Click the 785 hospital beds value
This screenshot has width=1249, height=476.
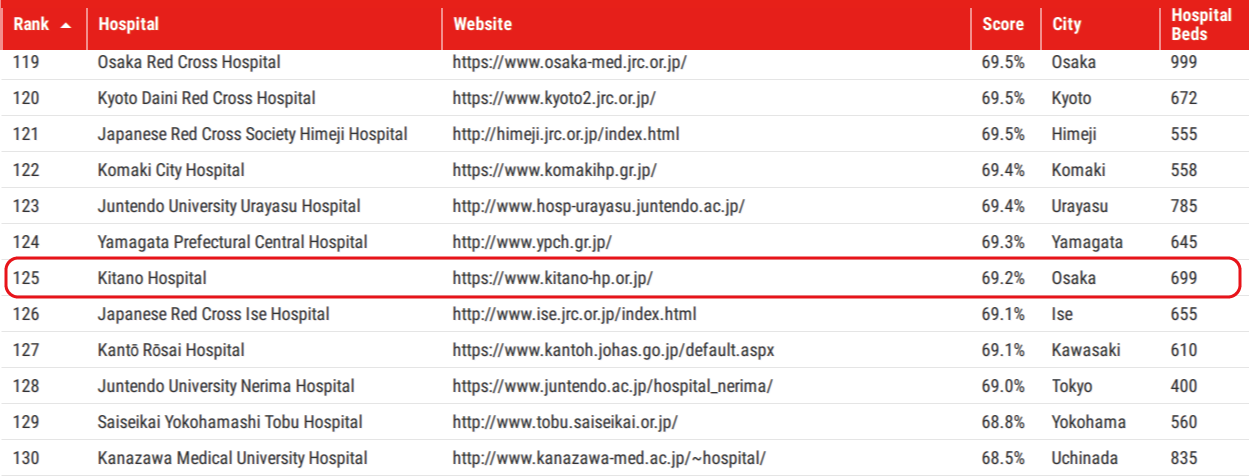tap(1183, 206)
